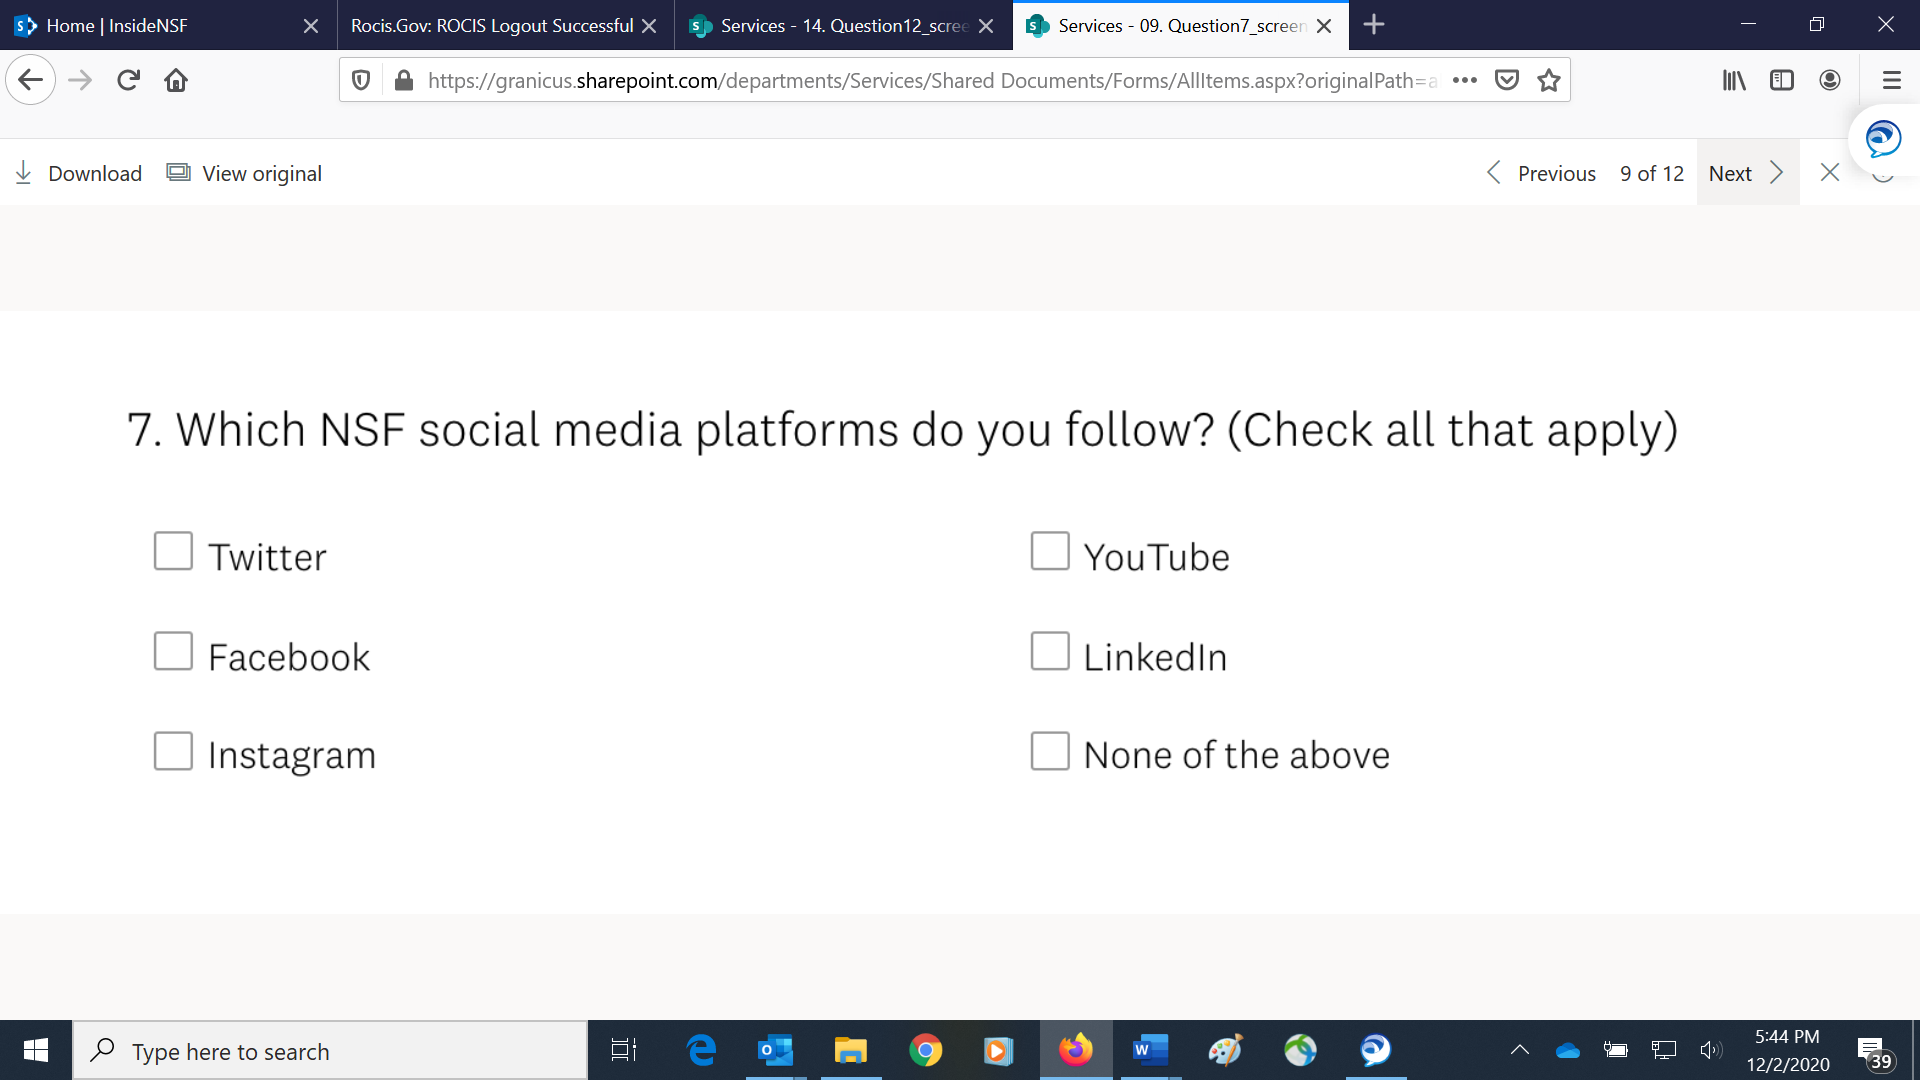Open Word from the taskbar
Screen dimensions: 1920x1080
(x=1150, y=1050)
